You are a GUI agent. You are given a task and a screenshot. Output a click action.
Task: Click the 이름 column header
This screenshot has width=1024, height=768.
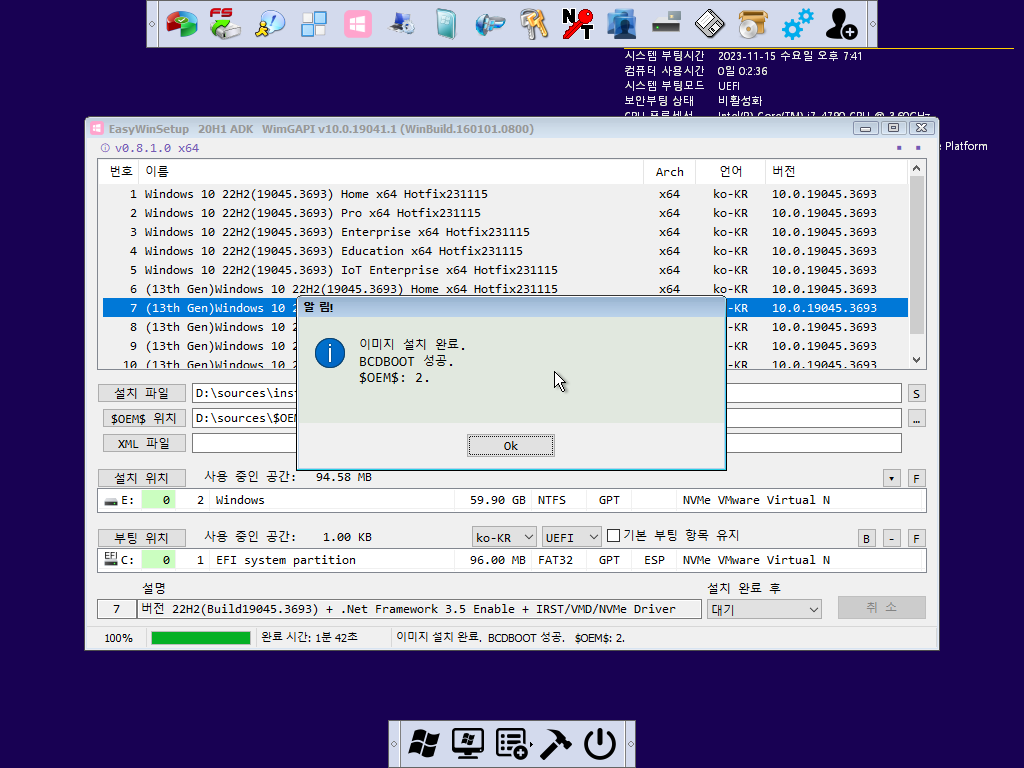[391, 171]
